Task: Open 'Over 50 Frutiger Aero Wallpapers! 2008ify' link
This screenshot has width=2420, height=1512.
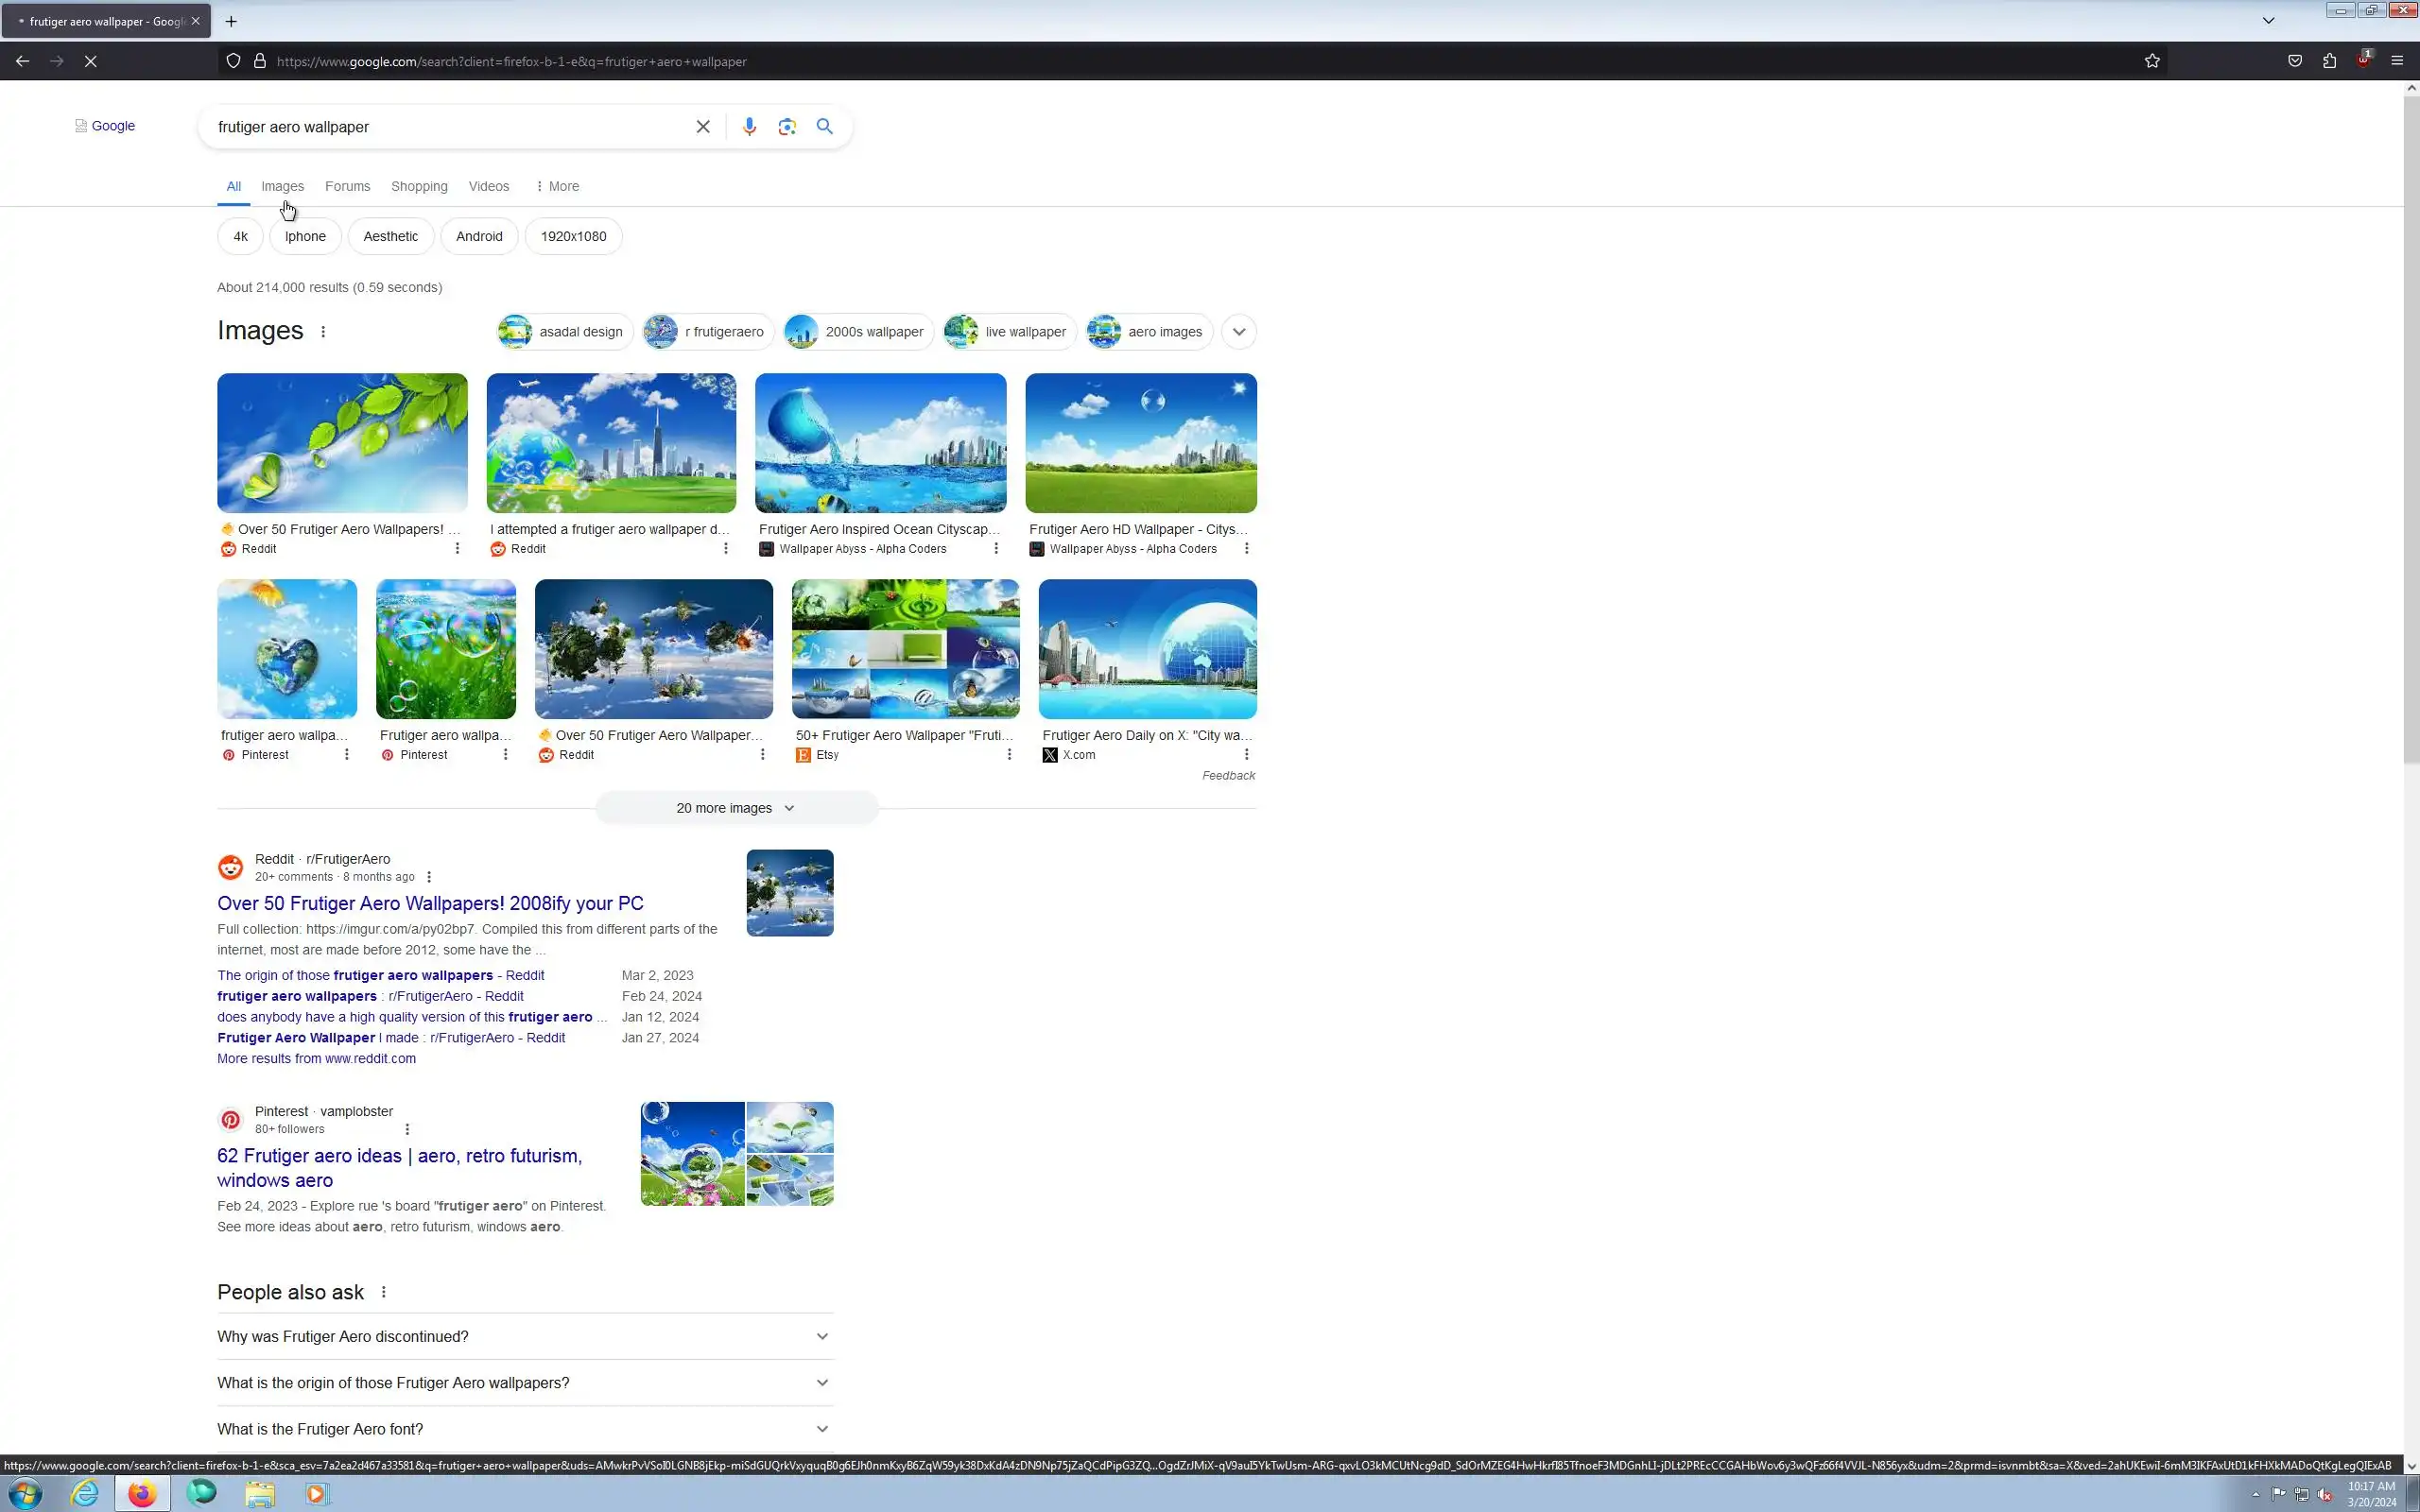Action: (x=430, y=903)
